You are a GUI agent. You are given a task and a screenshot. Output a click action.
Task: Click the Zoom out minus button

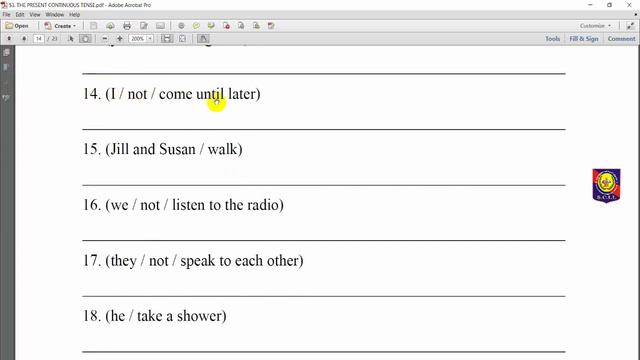point(104,38)
